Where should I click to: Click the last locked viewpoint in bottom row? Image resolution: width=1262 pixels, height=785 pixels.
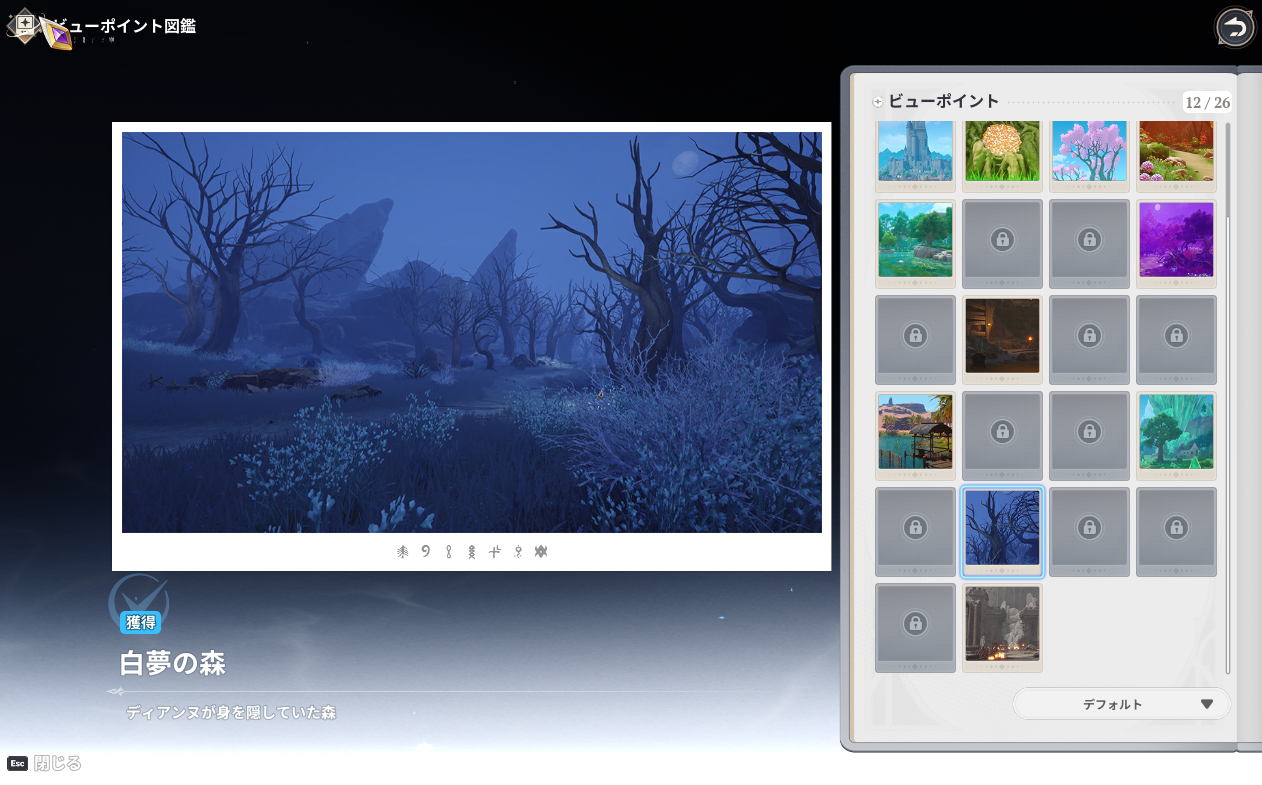tap(915, 624)
